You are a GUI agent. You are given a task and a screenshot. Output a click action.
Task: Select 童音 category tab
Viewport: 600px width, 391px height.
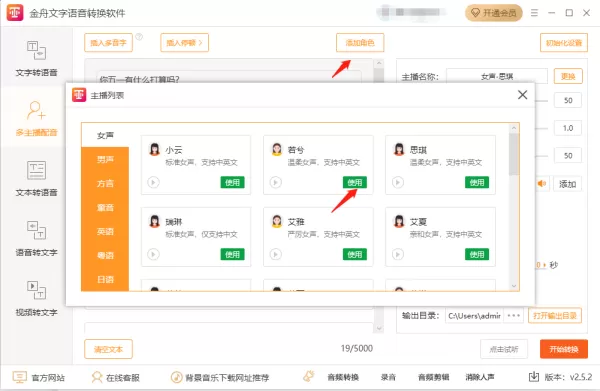pos(105,207)
